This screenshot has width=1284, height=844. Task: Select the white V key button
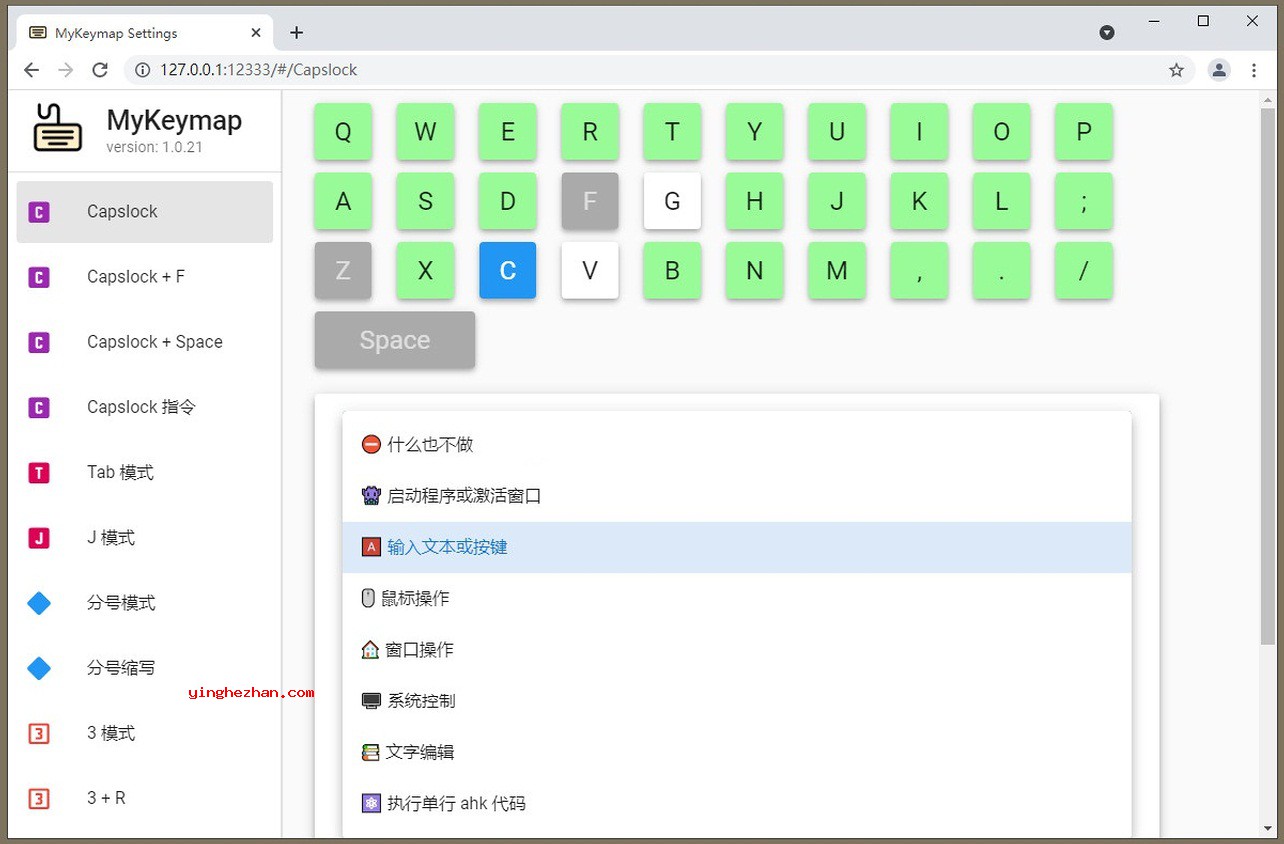(590, 270)
